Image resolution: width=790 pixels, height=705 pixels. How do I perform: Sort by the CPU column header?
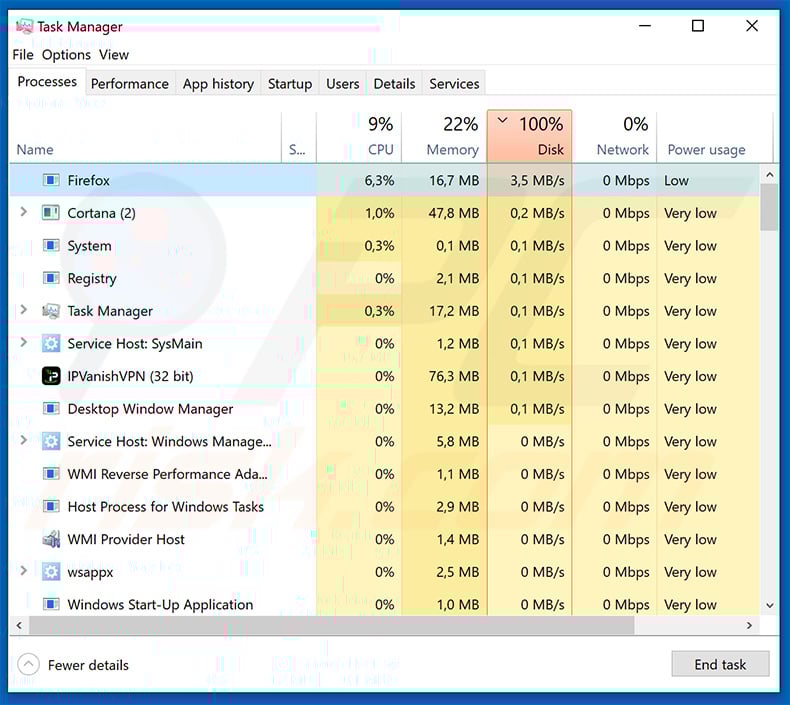359,137
